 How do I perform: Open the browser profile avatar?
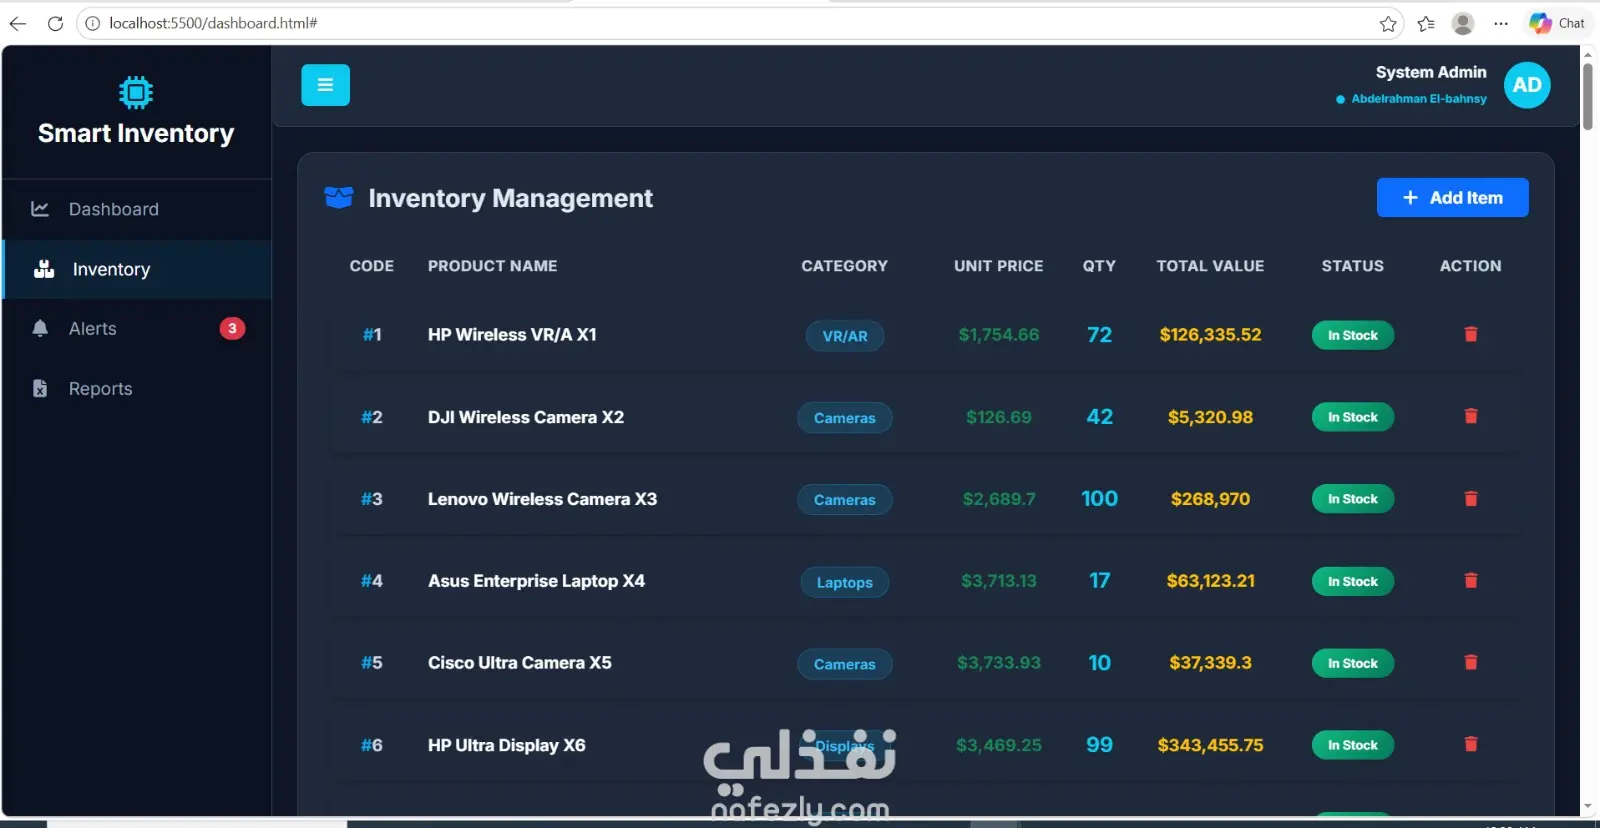coord(1463,23)
